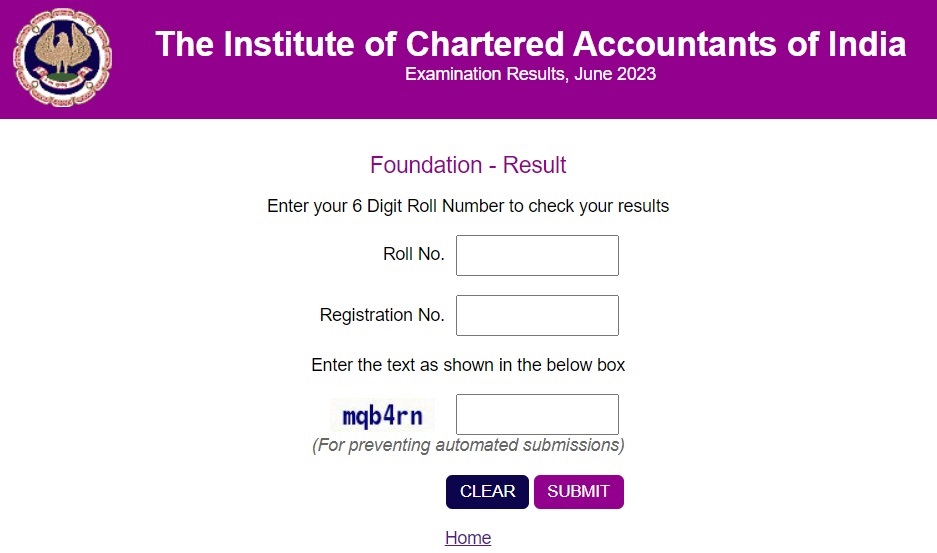937x553 pixels.
Task: Click the captcha image showing mqb4rn
Action: pyautogui.click(x=382, y=415)
